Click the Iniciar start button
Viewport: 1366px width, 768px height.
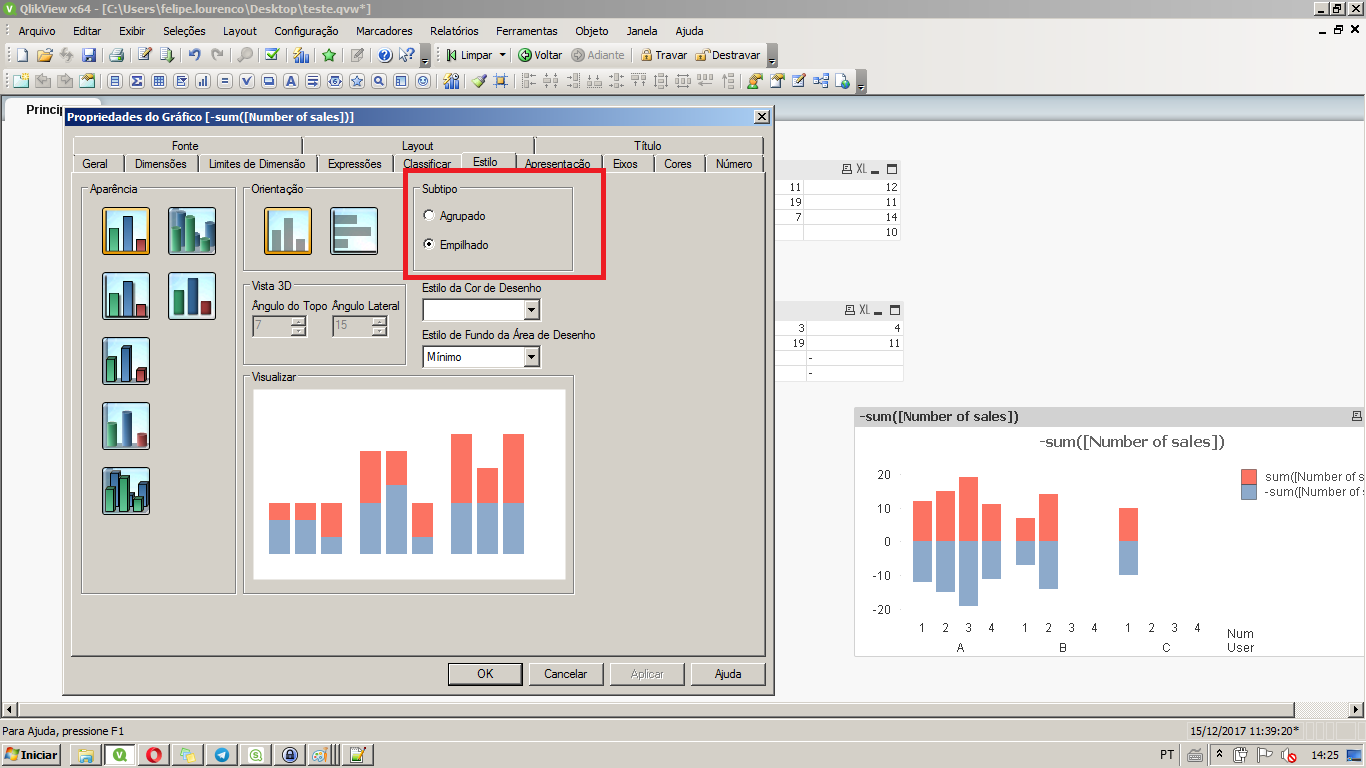click(x=32, y=755)
